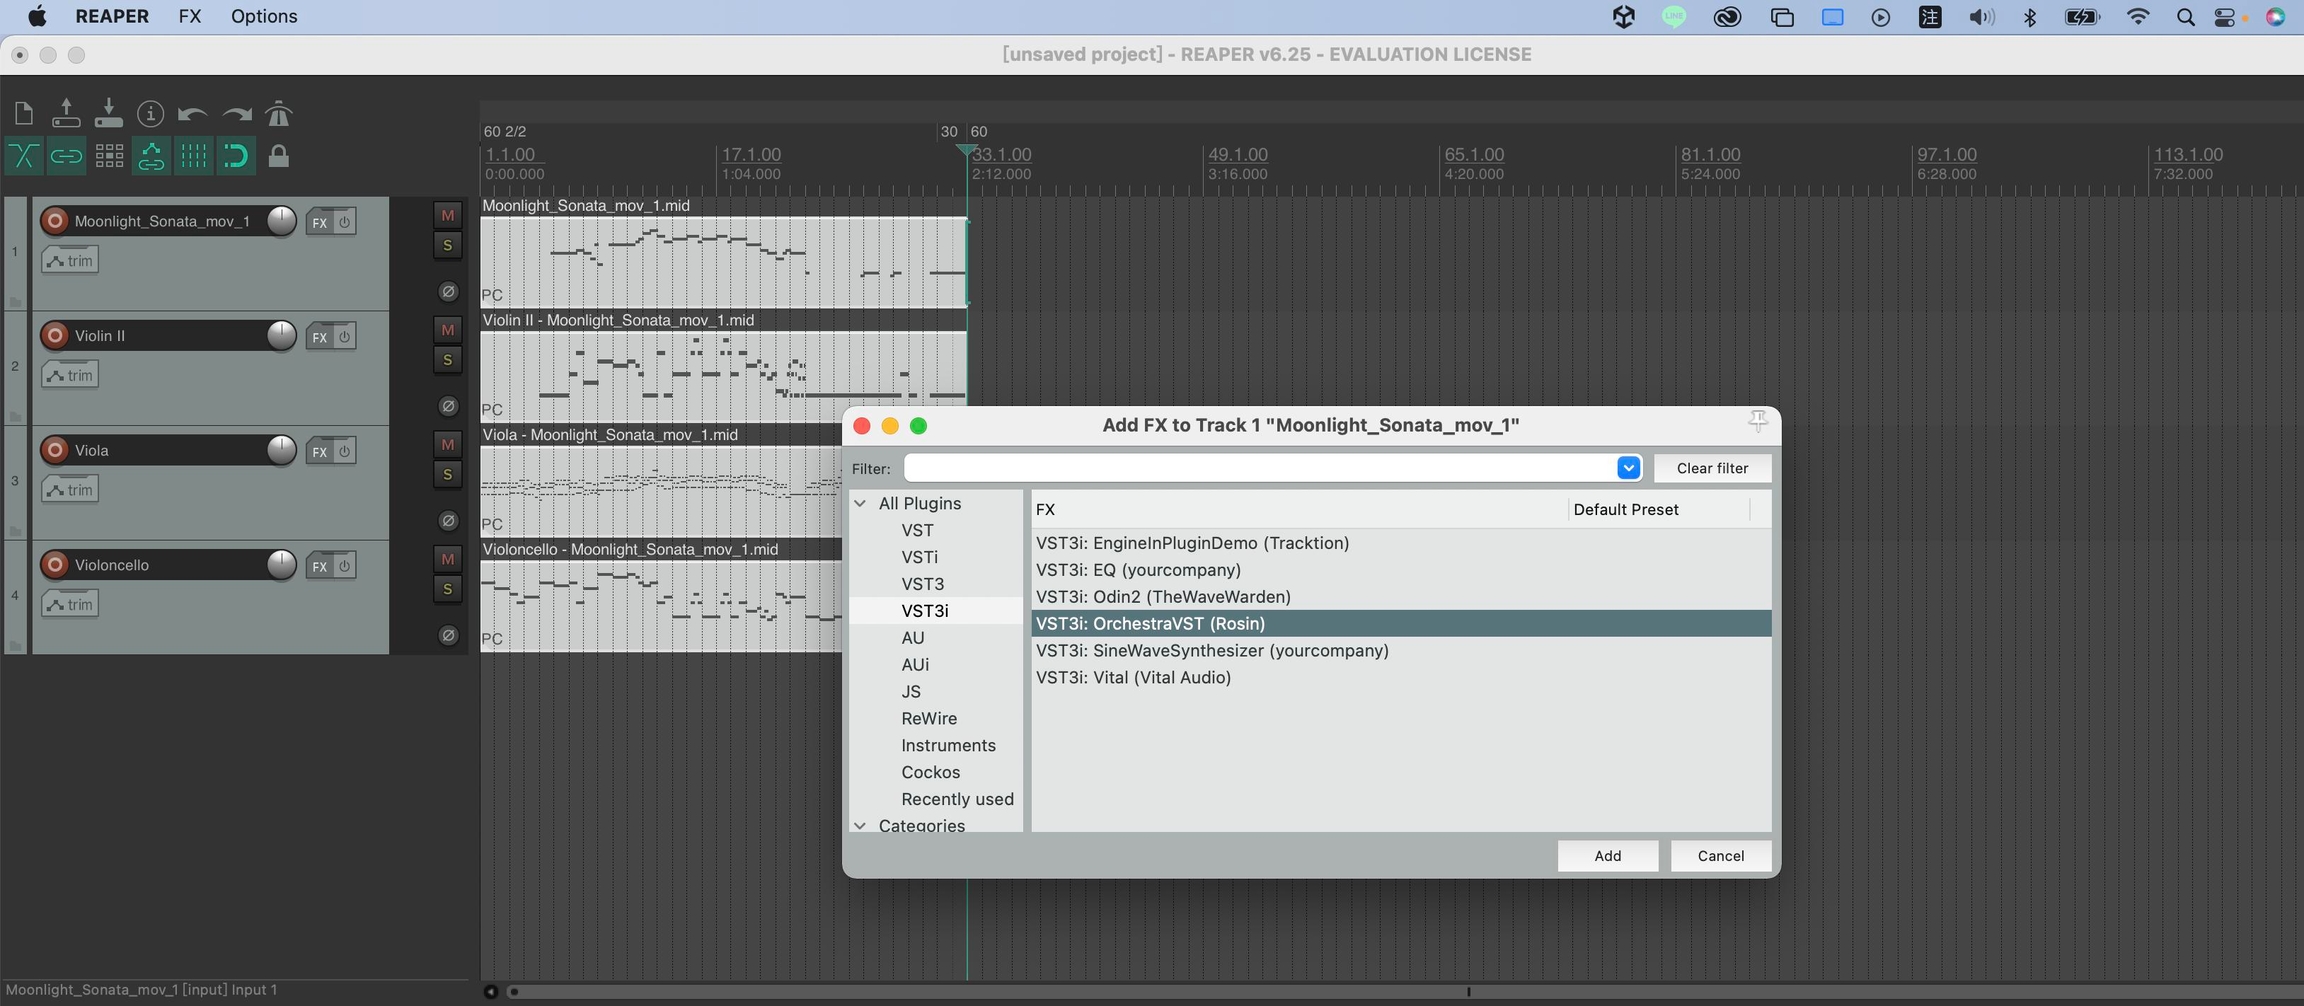Collapse the Categories tree section
Screen dimensions: 2304x1006
[860, 826]
